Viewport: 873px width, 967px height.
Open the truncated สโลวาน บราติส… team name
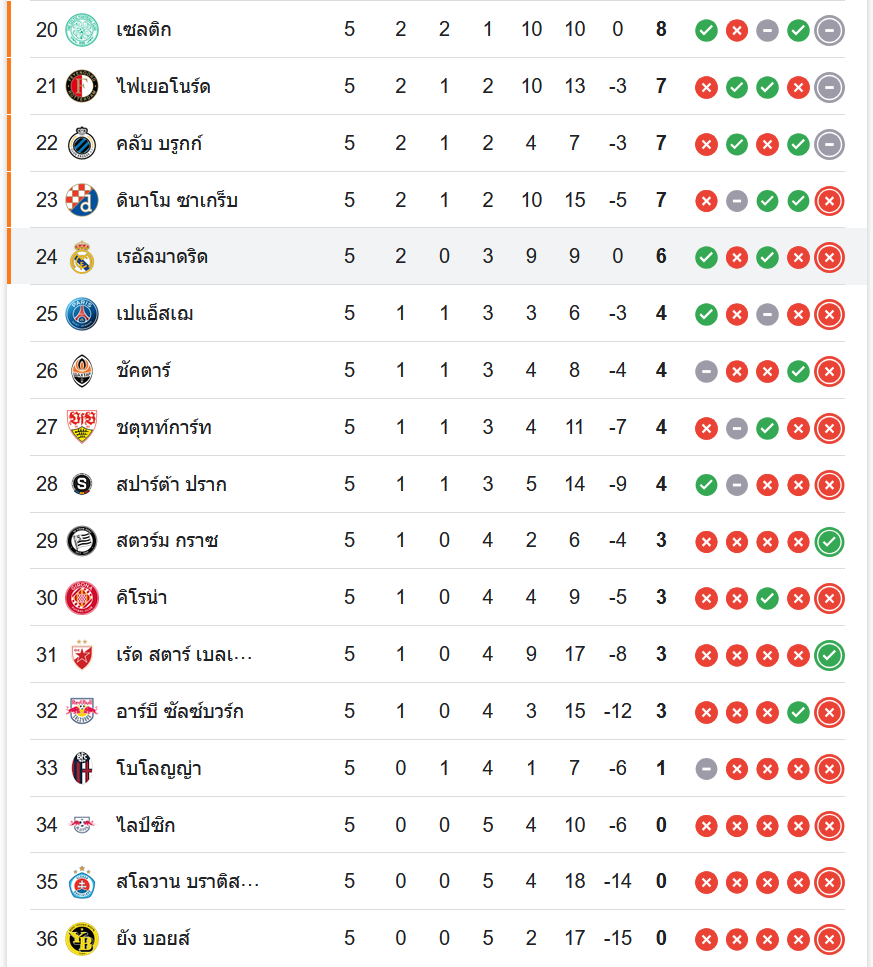(x=188, y=882)
